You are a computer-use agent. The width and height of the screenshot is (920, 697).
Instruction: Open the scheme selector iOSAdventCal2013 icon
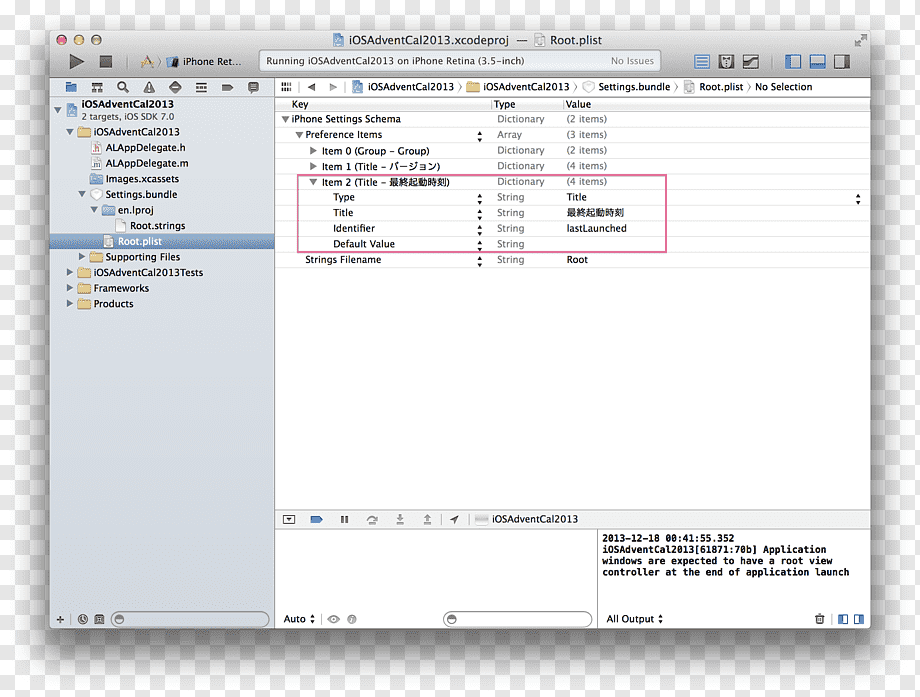coord(147,61)
